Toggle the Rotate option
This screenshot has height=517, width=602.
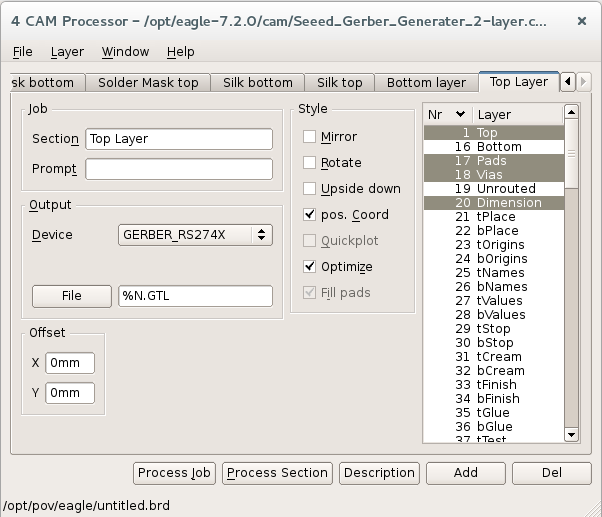[x=310, y=163]
